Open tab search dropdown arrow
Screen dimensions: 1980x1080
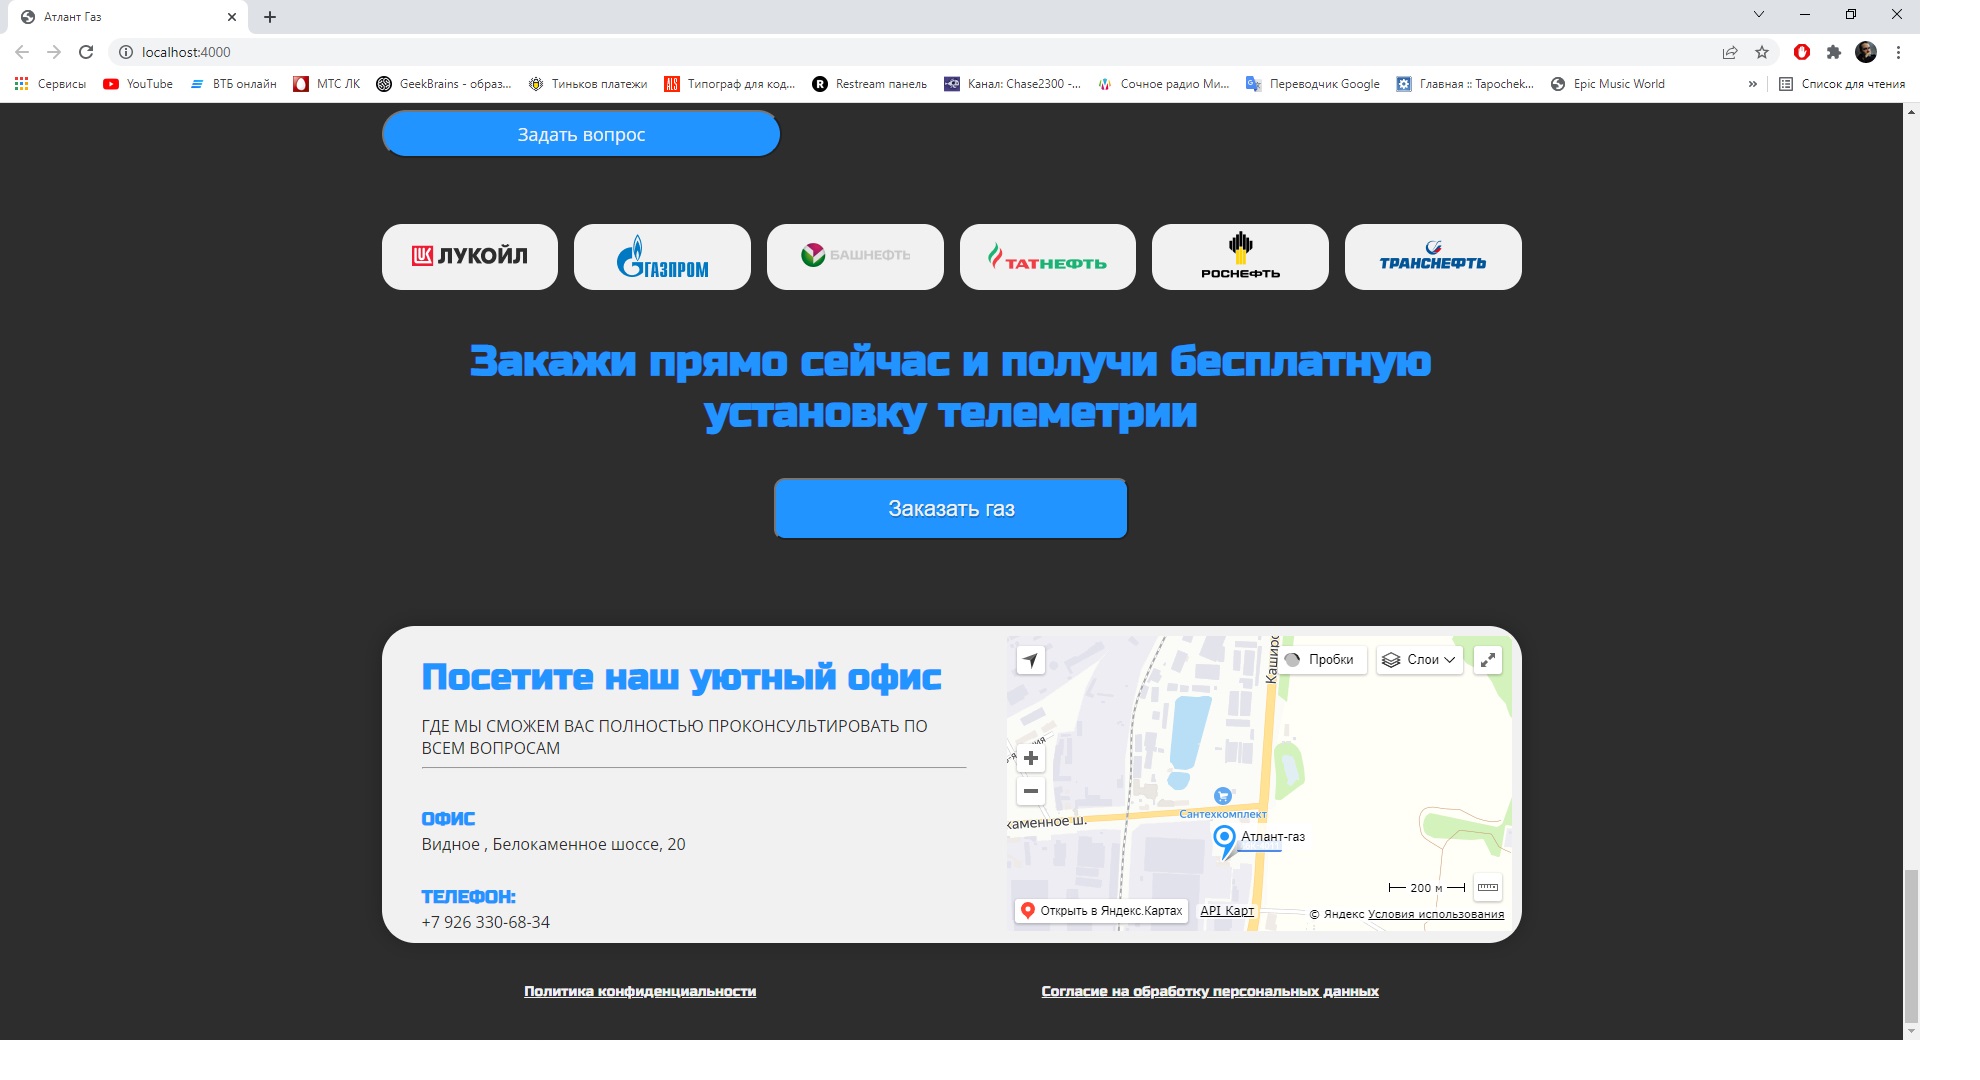point(1758,14)
